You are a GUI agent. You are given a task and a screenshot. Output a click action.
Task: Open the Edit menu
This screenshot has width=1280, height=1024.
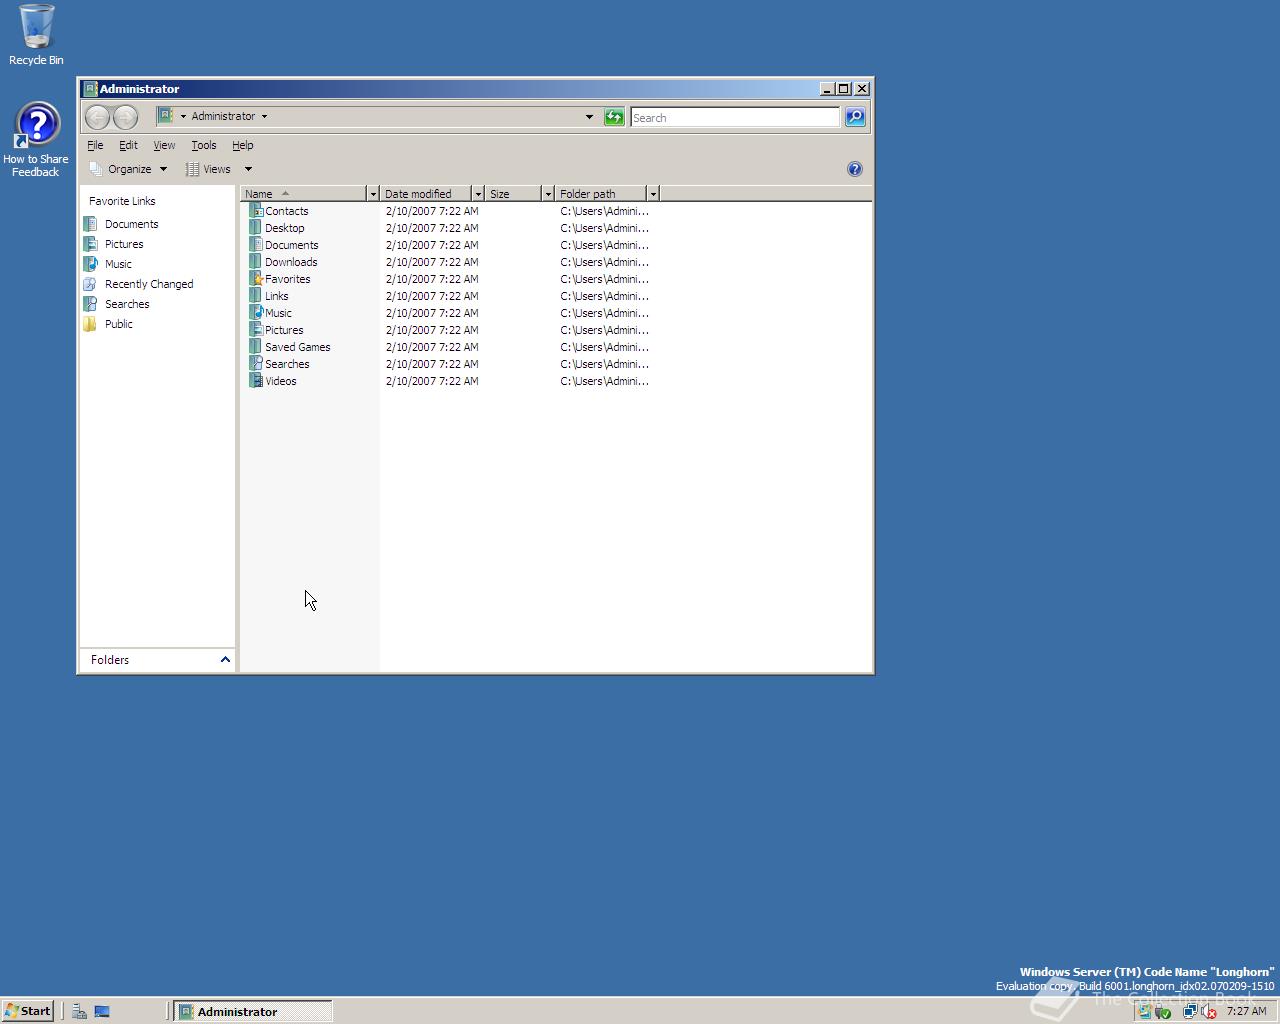point(128,145)
